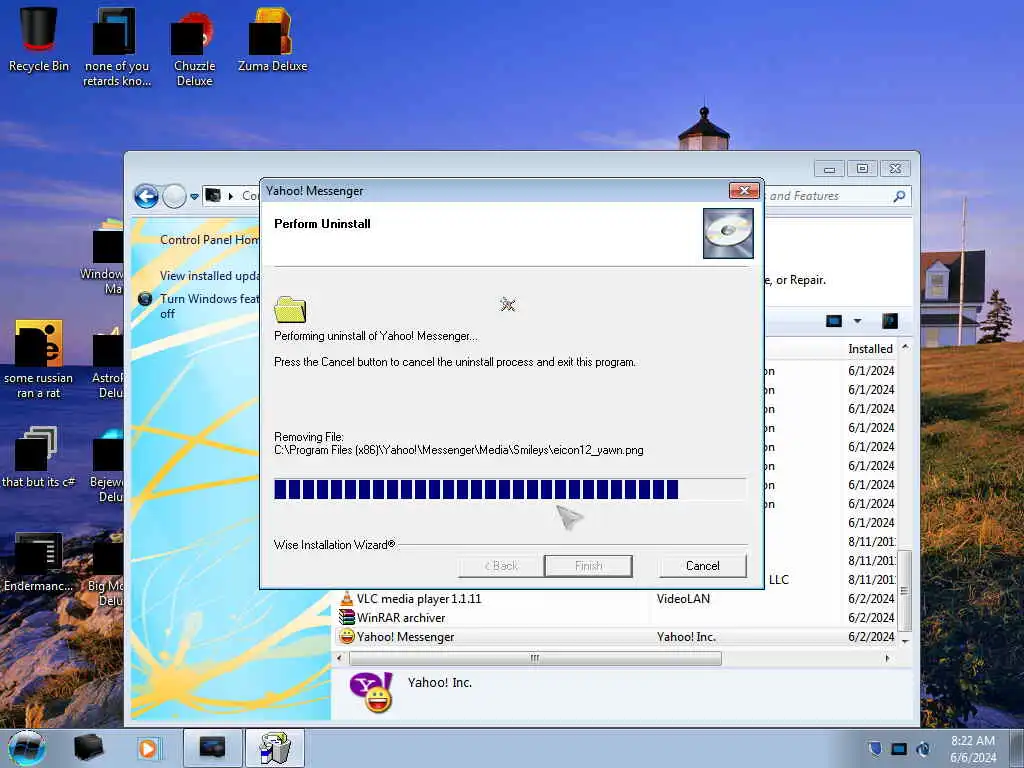Open the 'some russian ran a rat' desktop icon
Viewport: 1024px width, 768px height.
pyautogui.click(x=39, y=359)
